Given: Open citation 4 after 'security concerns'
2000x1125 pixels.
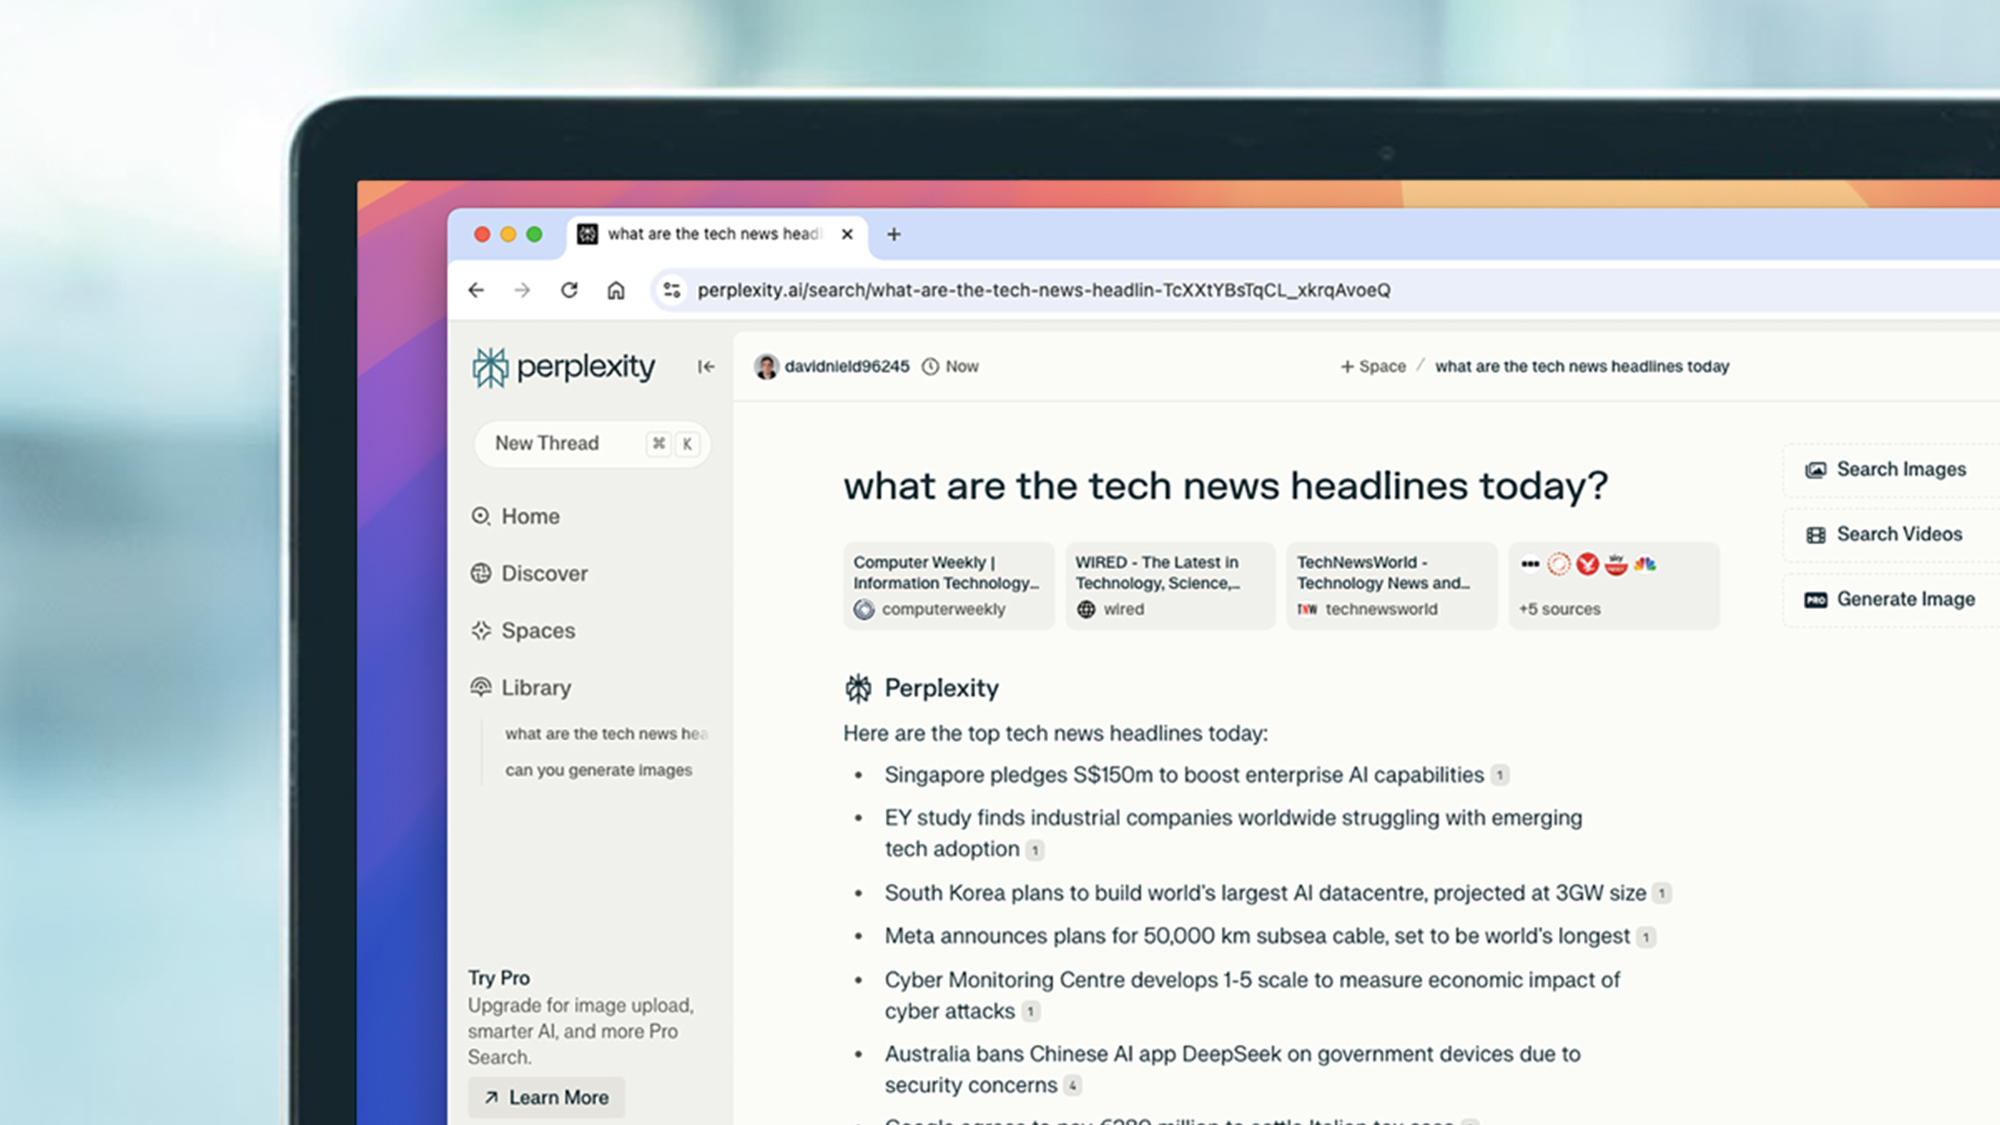Looking at the screenshot, I should [x=1072, y=1085].
